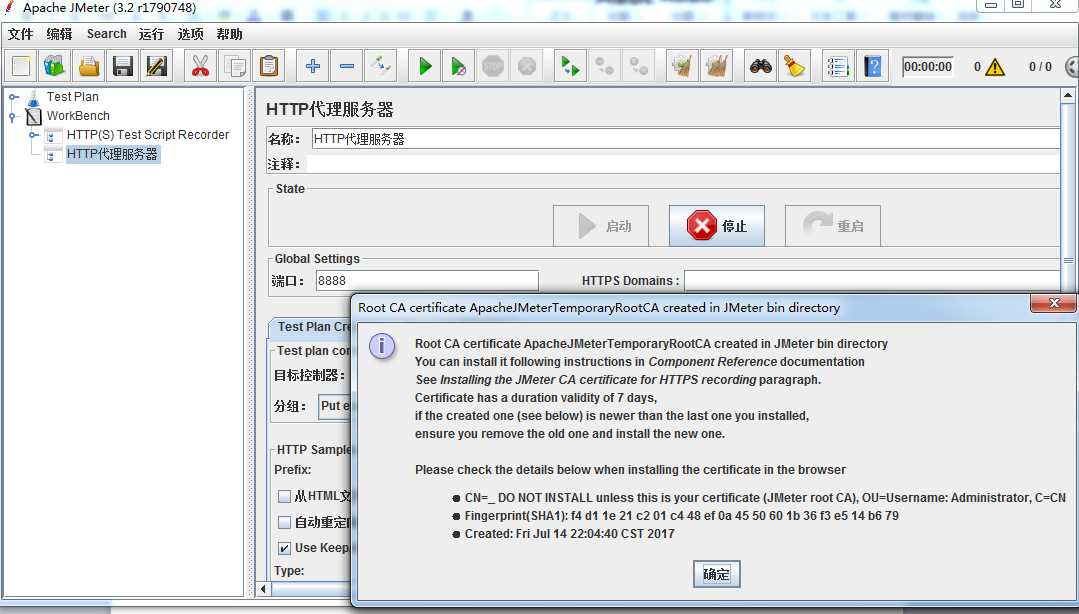Select the Test Plan Creation tab
Viewport: 1079px width, 614px height.
pyautogui.click(x=311, y=327)
